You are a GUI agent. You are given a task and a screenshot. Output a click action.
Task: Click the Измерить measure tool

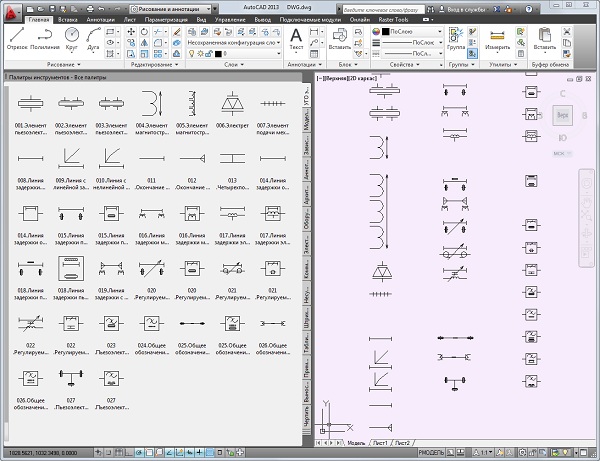pos(497,37)
